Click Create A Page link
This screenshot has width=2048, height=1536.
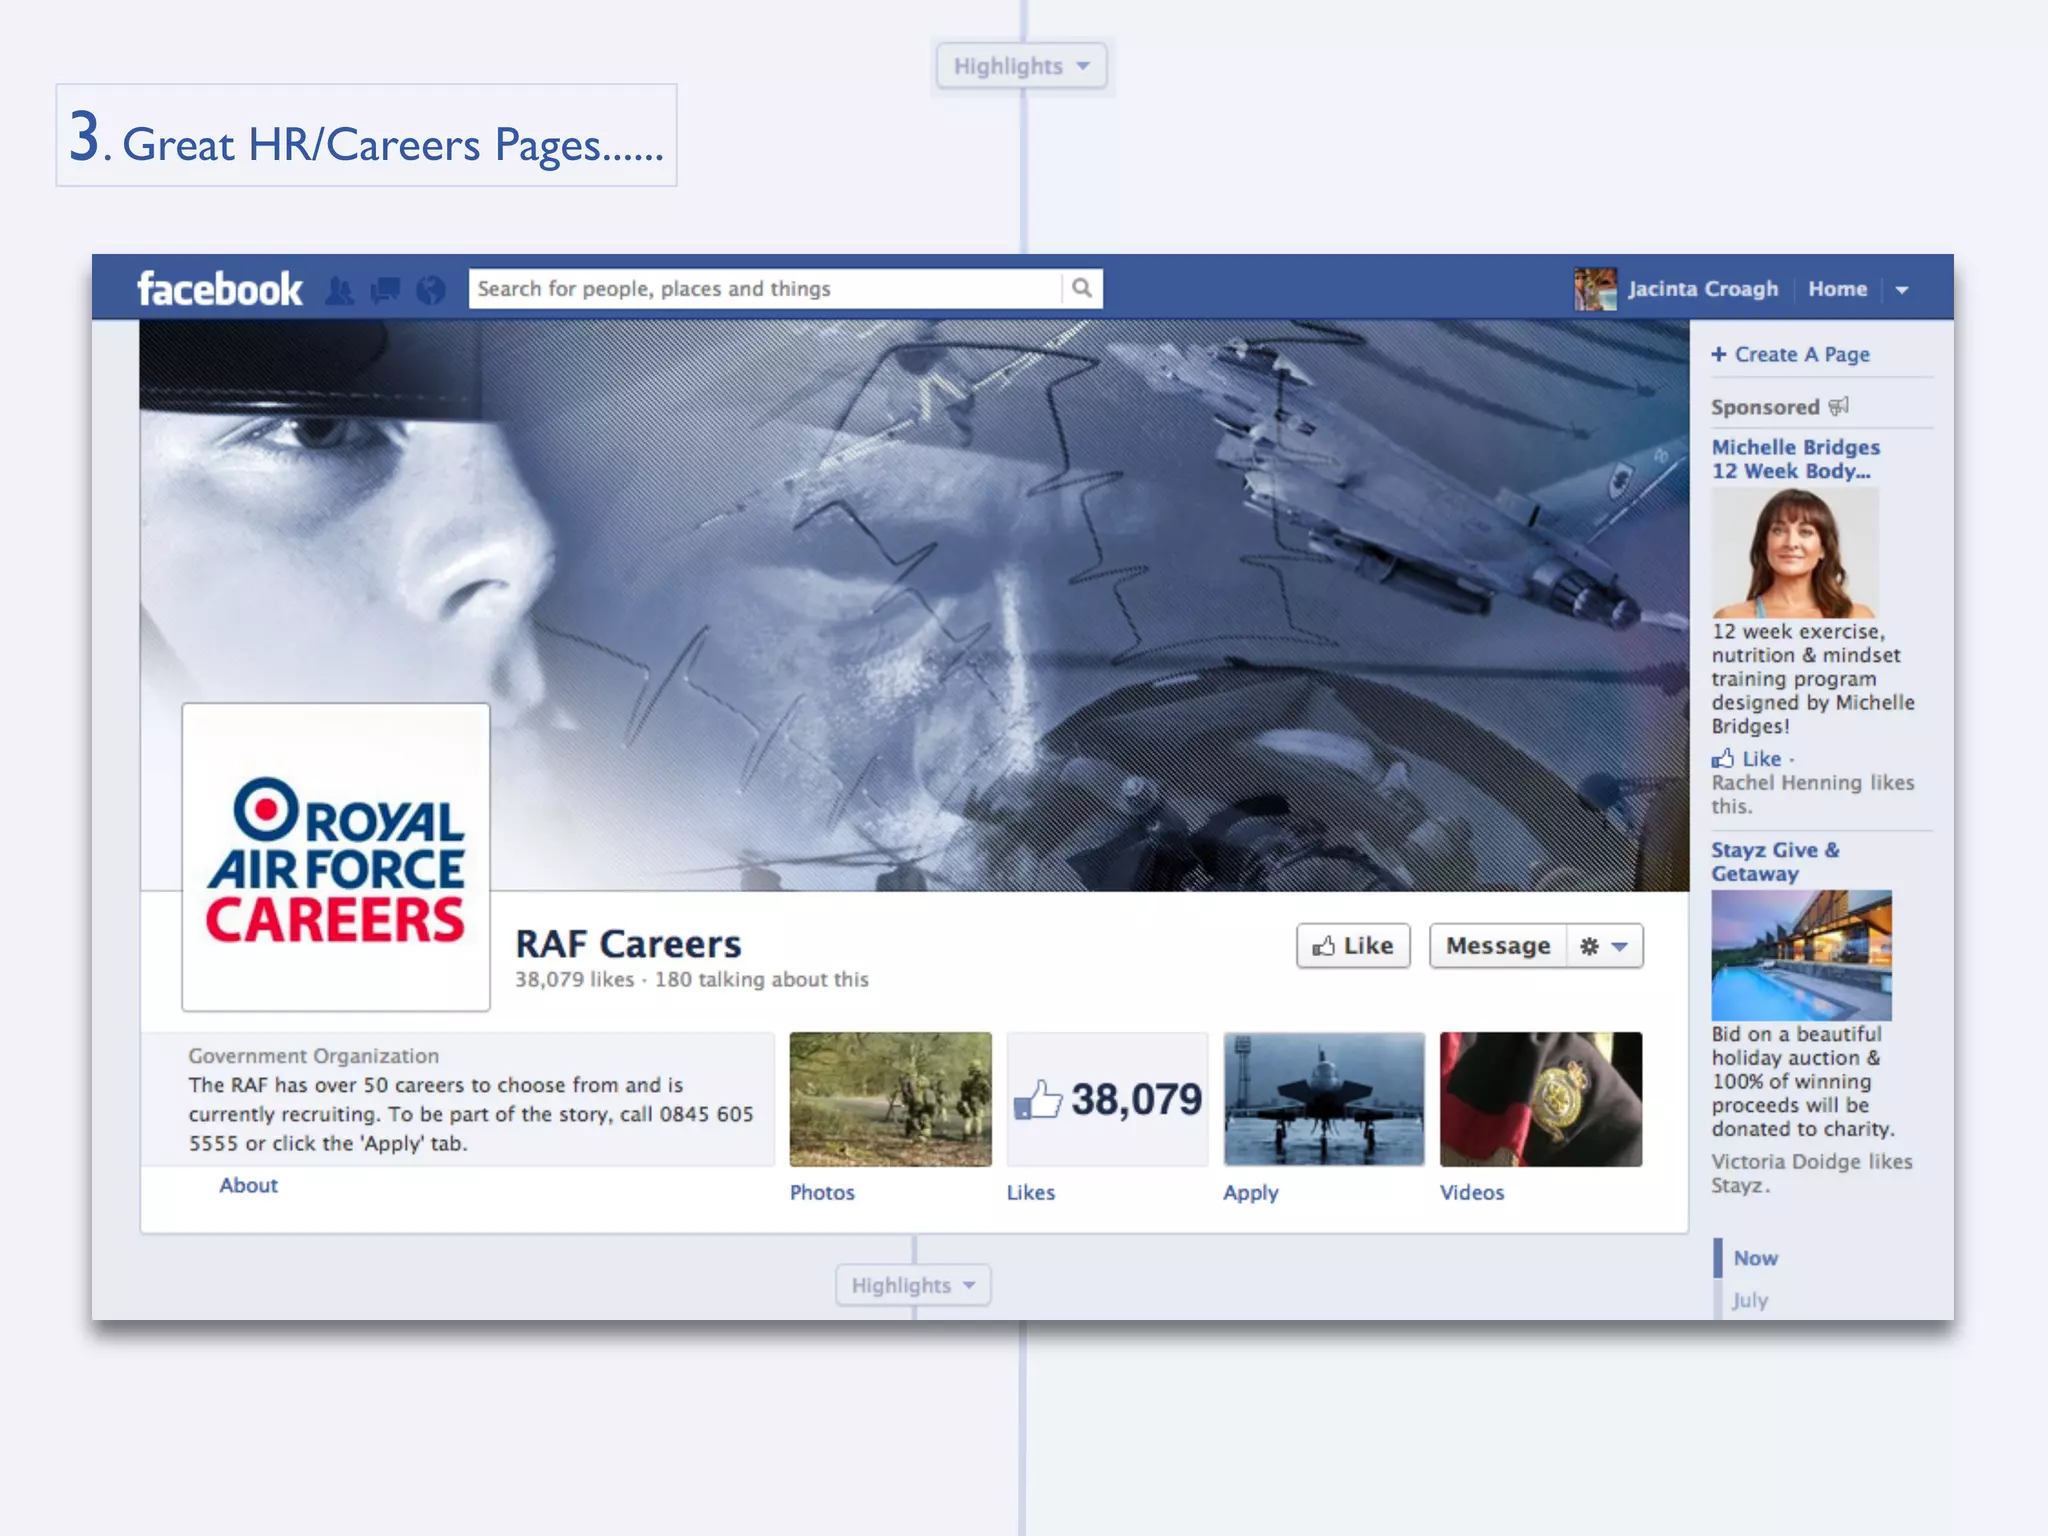tap(1790, 354)
